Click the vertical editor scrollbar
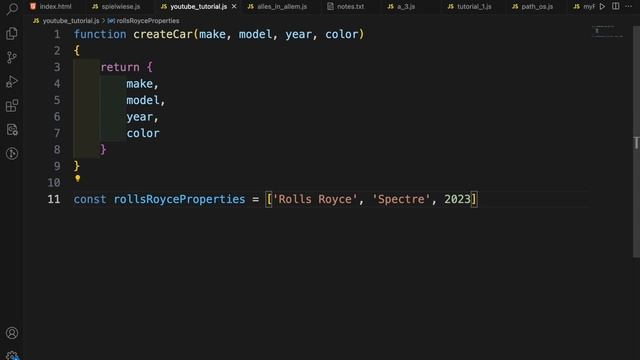640x360 pixels. (x=636, y=142)
